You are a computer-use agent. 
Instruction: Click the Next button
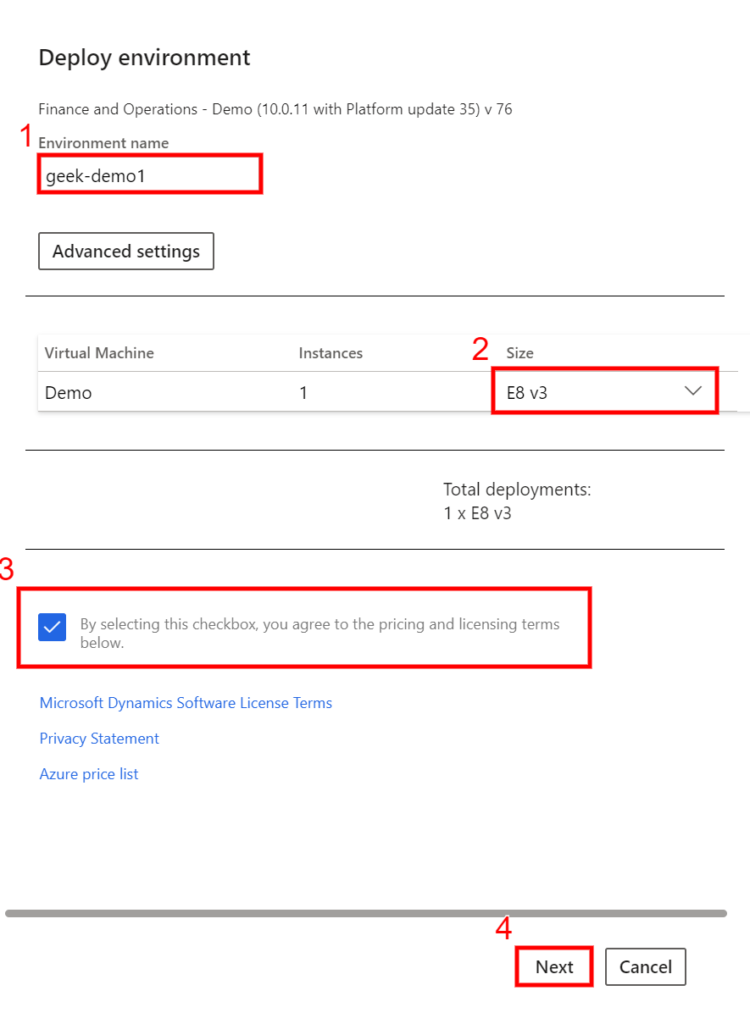(x=554, y=967)
